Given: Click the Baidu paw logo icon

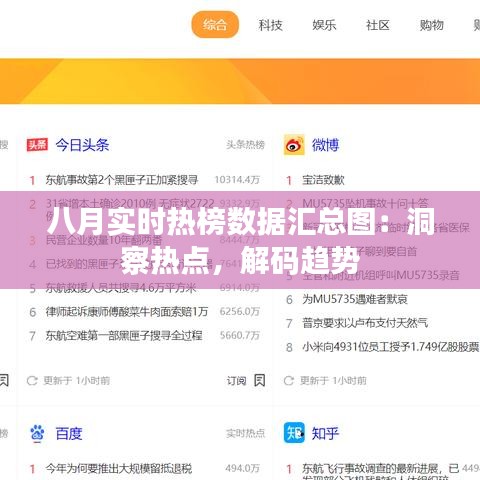Looking at the screenshot, I should point(37,433).
